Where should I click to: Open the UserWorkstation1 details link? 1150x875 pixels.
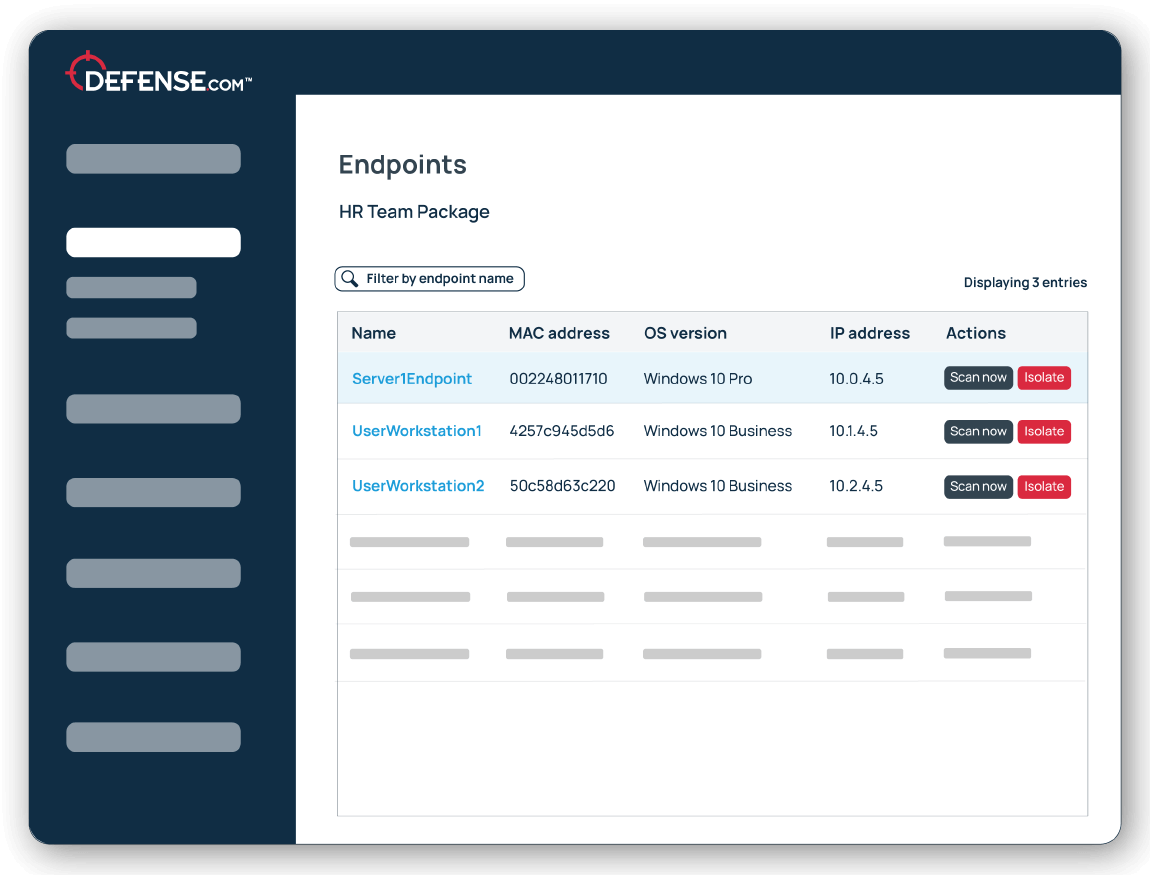coord(417,431)
